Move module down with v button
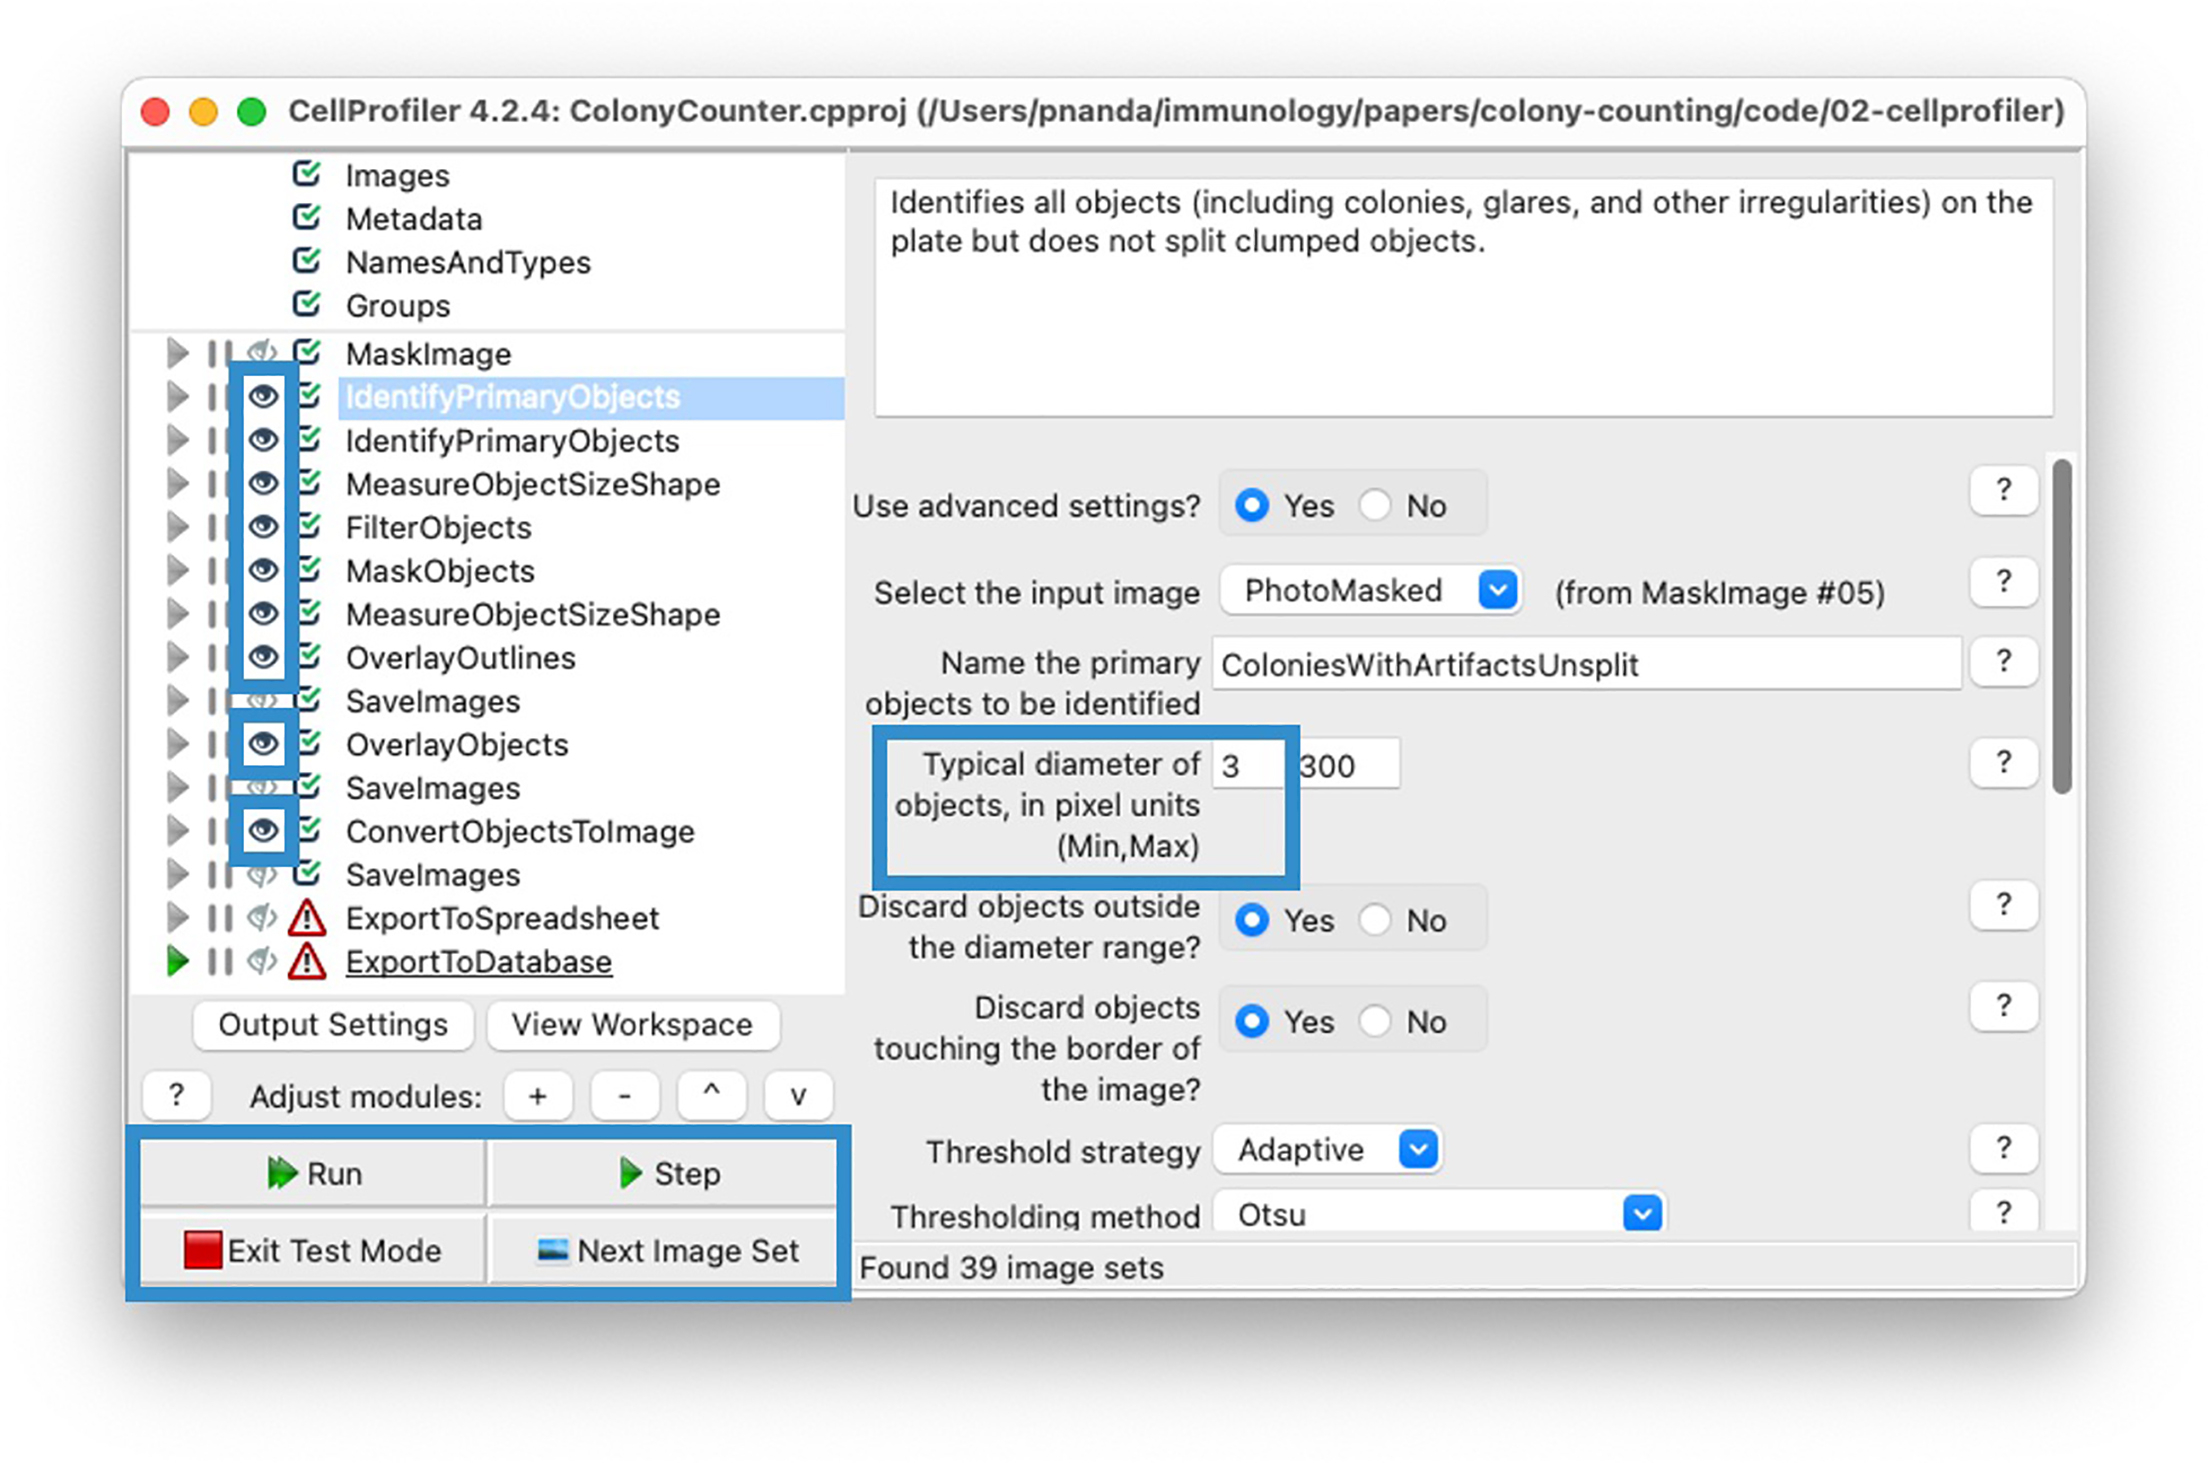This screenshot has height=1463, width=2208. point(797,1096)
